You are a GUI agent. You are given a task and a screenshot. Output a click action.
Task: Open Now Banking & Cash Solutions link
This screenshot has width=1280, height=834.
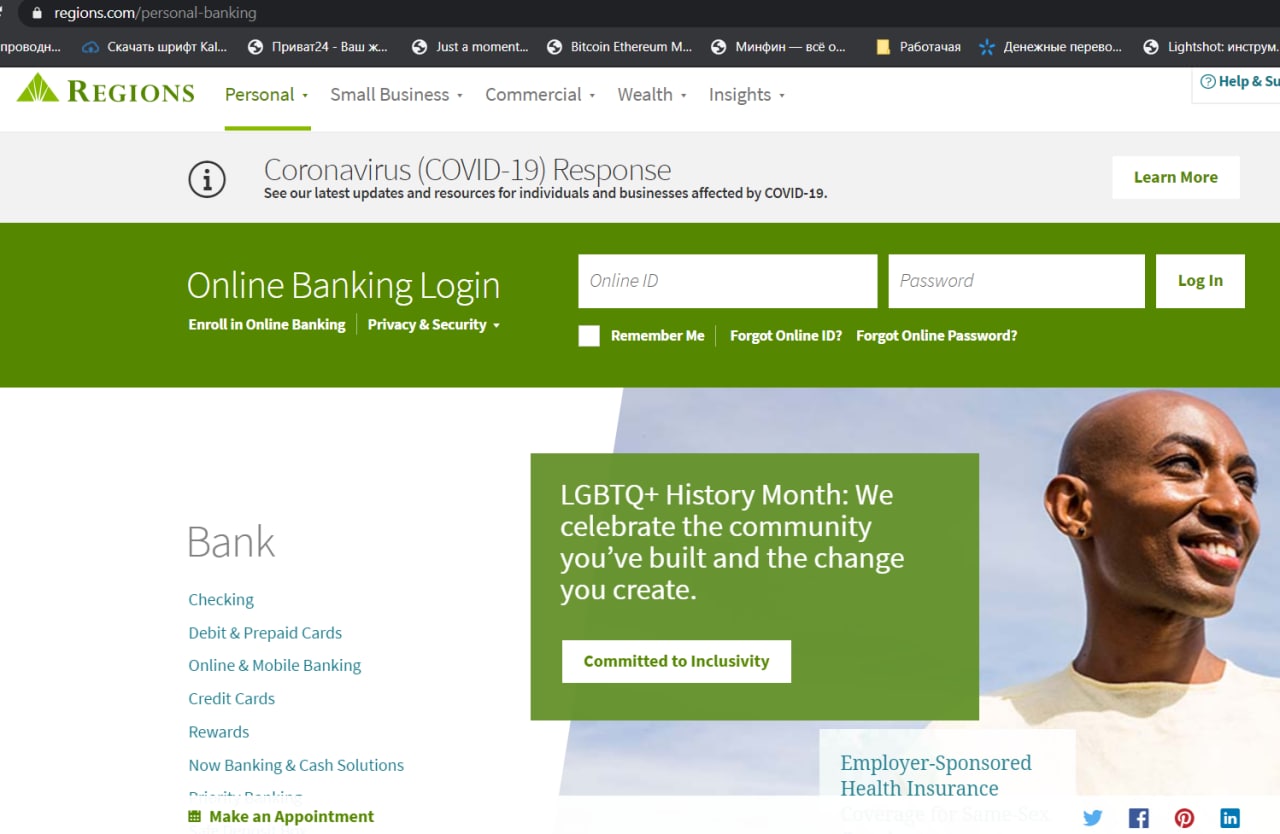coord(296,765)
